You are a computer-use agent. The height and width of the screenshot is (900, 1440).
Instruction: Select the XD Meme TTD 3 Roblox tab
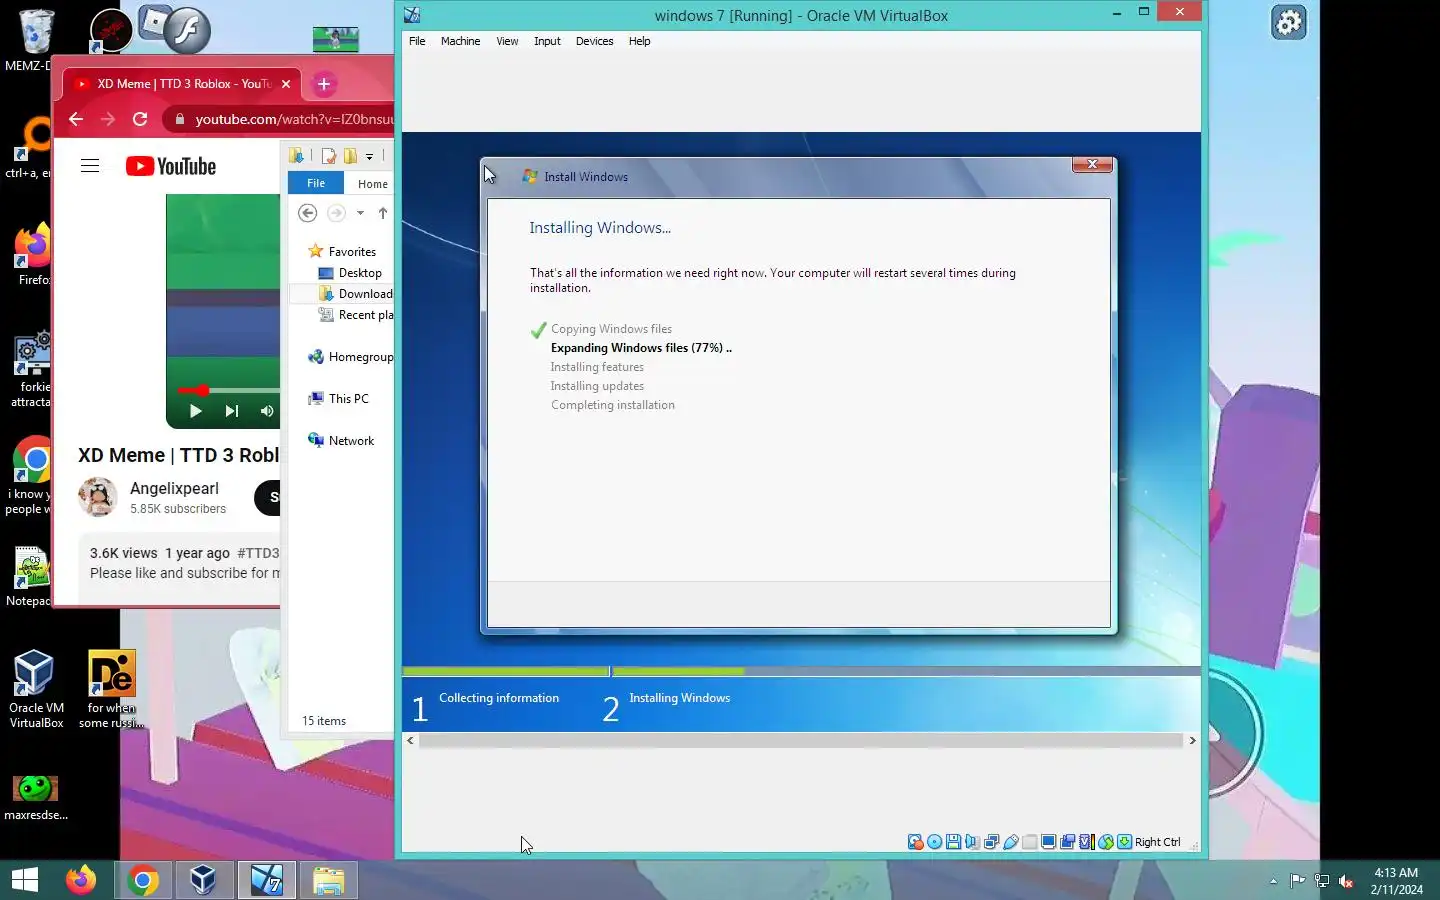(180, 84)
